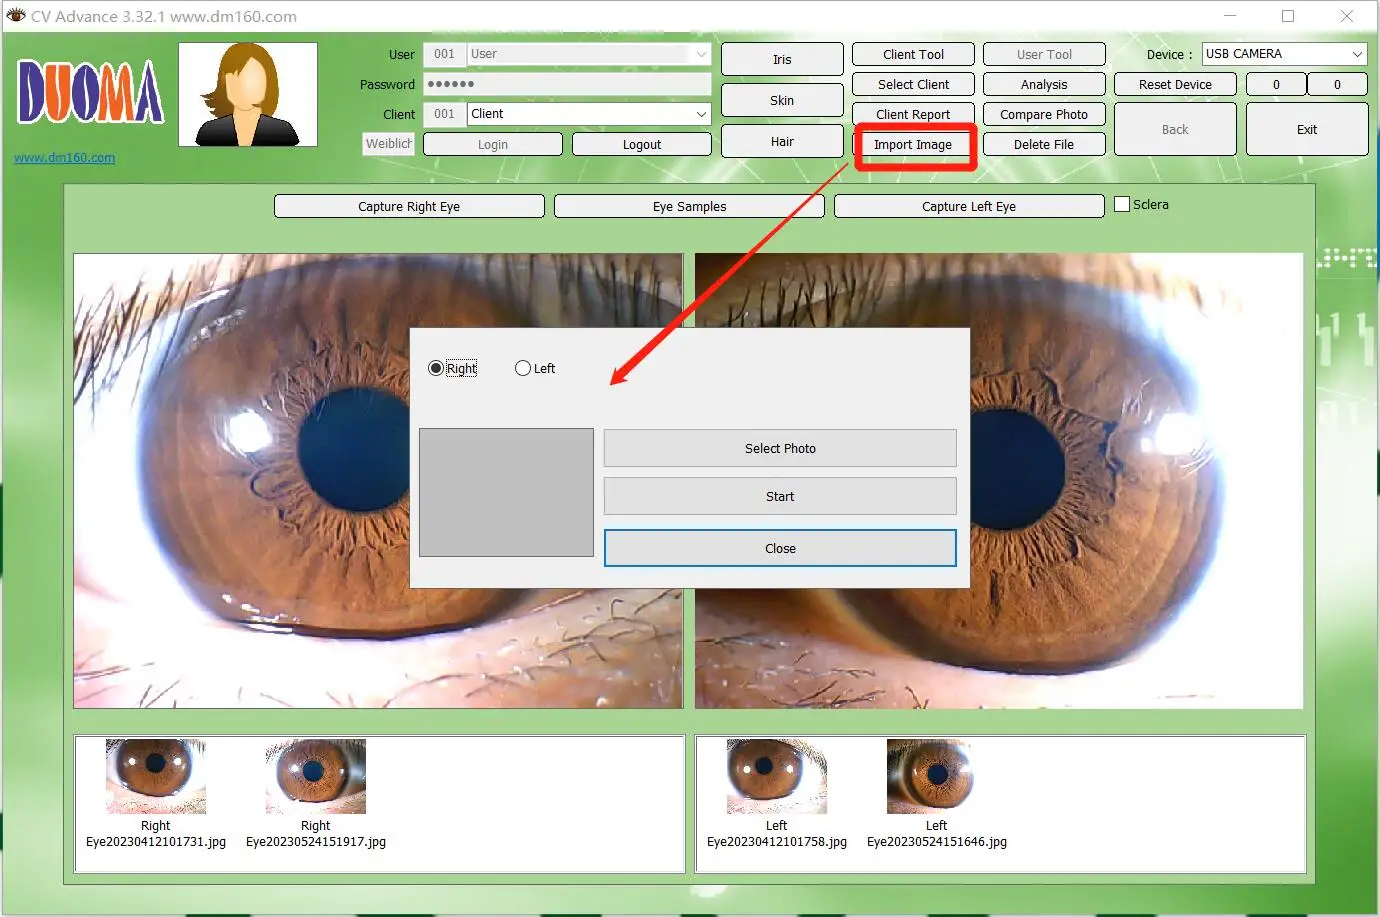The height and width of the screenshot is (917, 1380).
Task: Click the Exit button
Action: [1307, 129]
